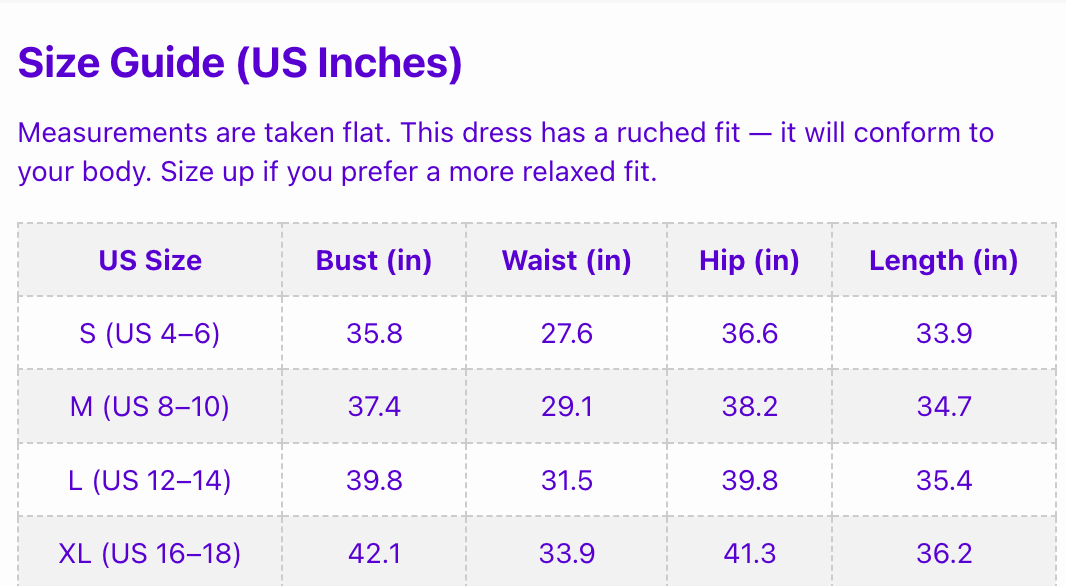Select the Waist (in) column header
This screenshot has width=1066, height=586.
pyautogui.click(x=566, y=260)
